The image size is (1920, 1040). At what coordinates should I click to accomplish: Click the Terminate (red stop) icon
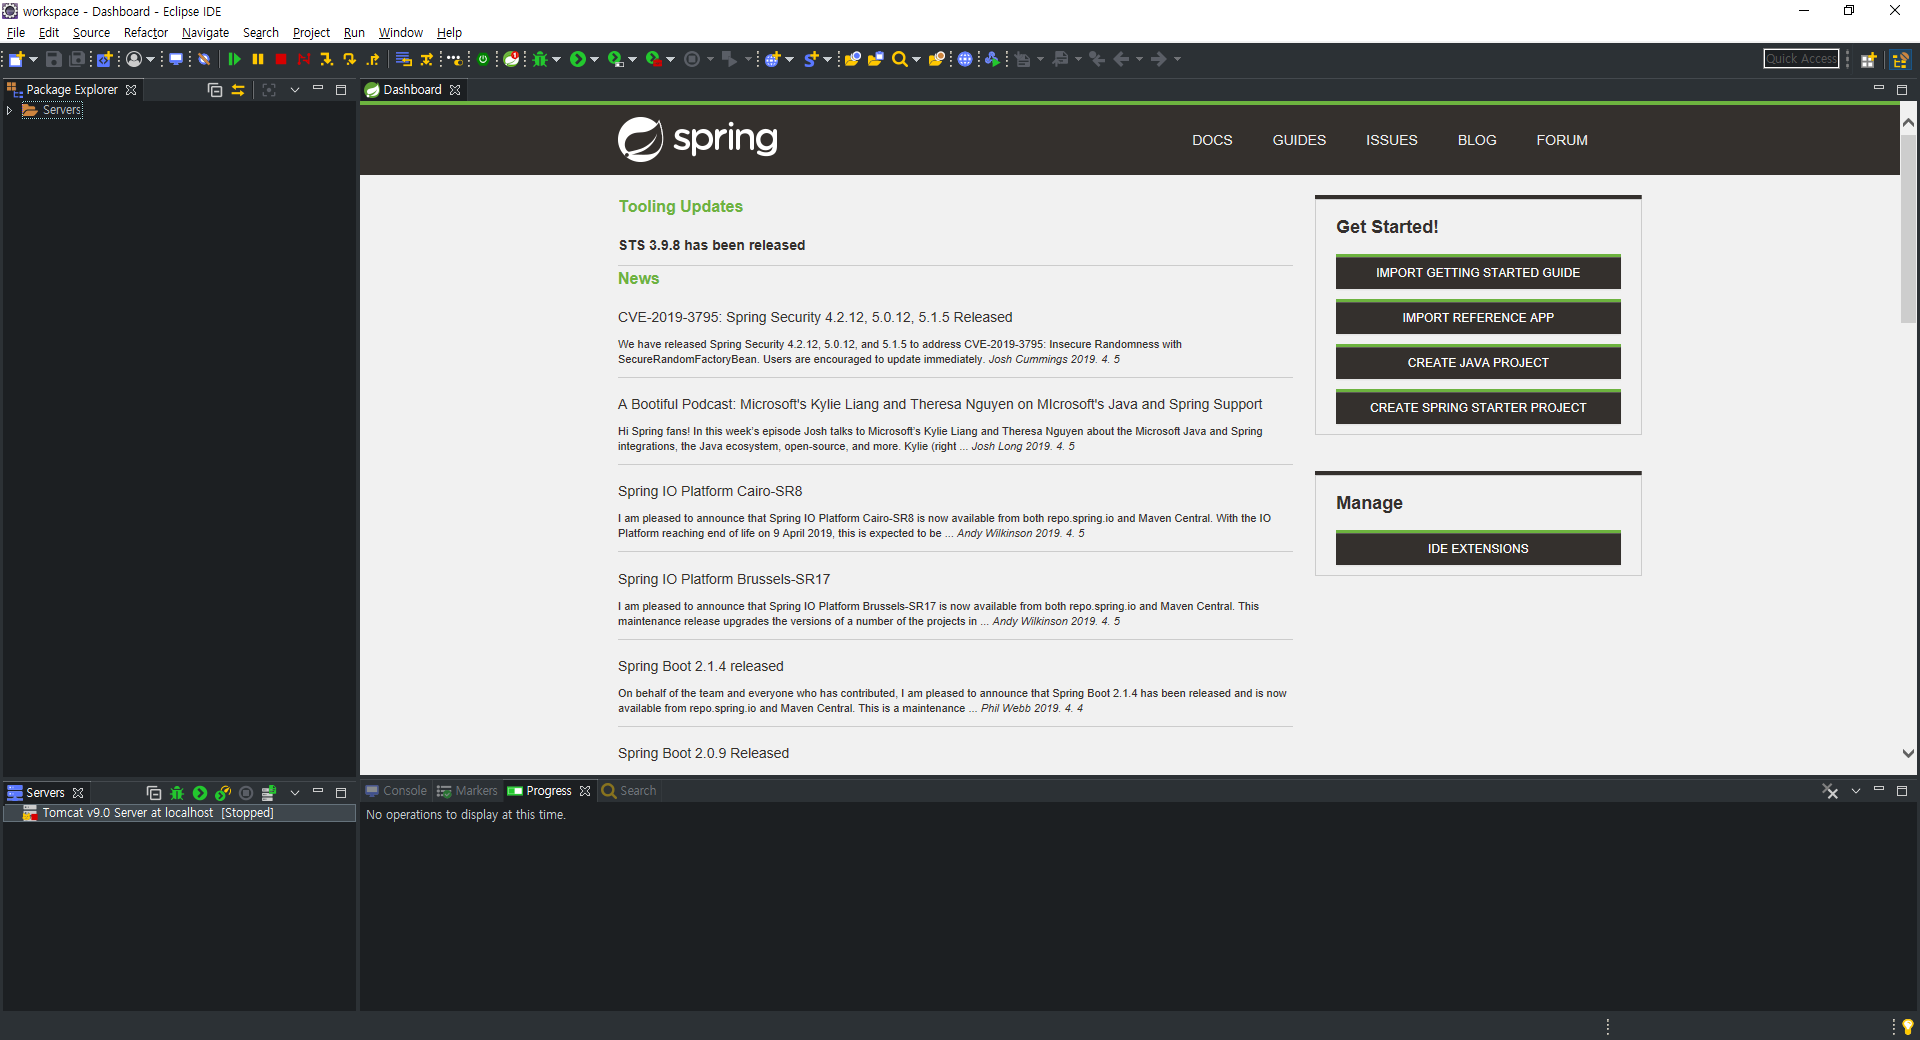[x=281, y=59]
